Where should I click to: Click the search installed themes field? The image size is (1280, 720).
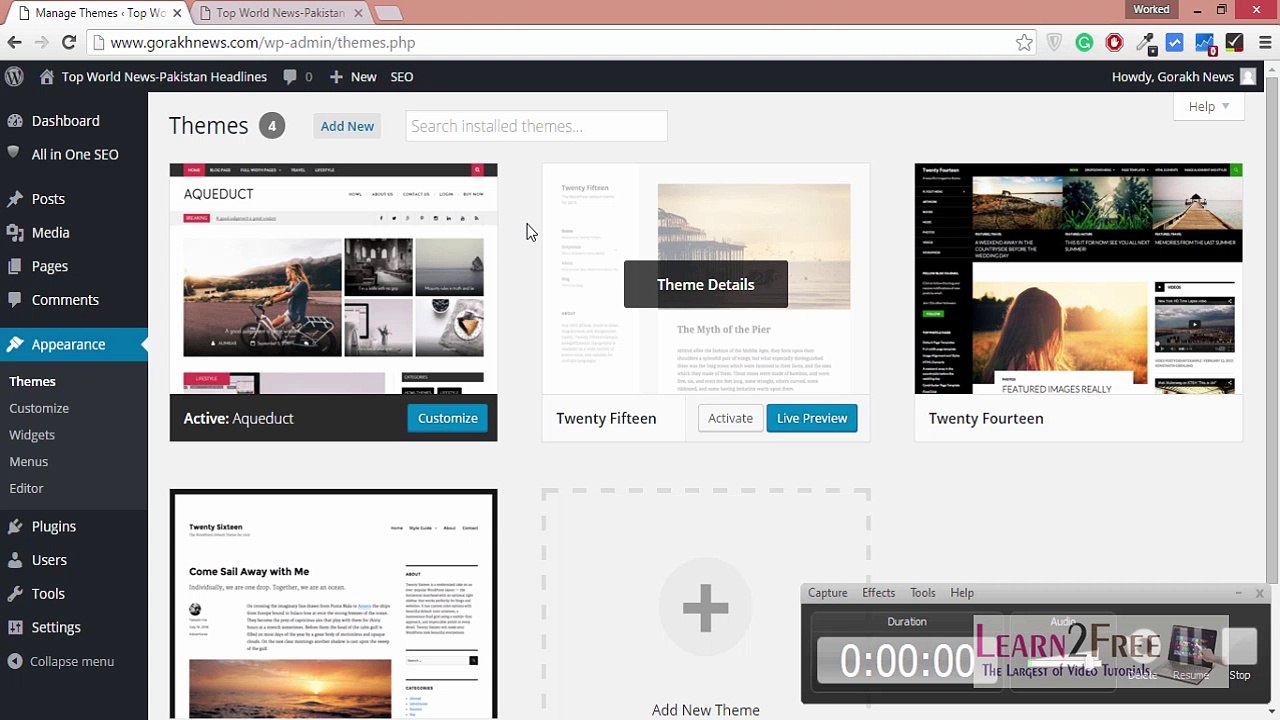[x=536, y=126]
